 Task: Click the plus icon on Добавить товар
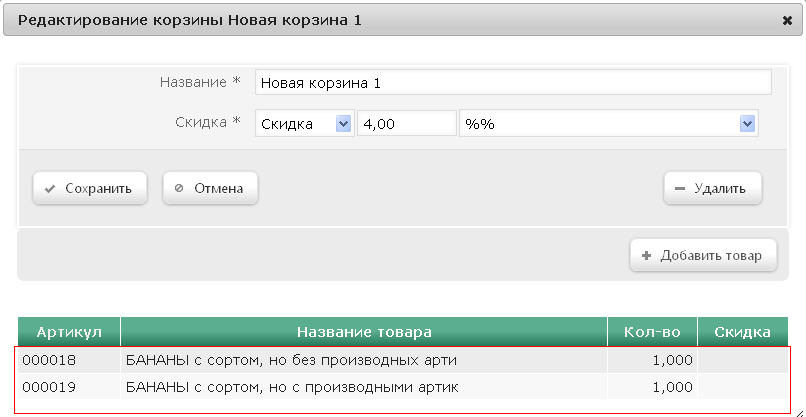click(x=647, y=256)
